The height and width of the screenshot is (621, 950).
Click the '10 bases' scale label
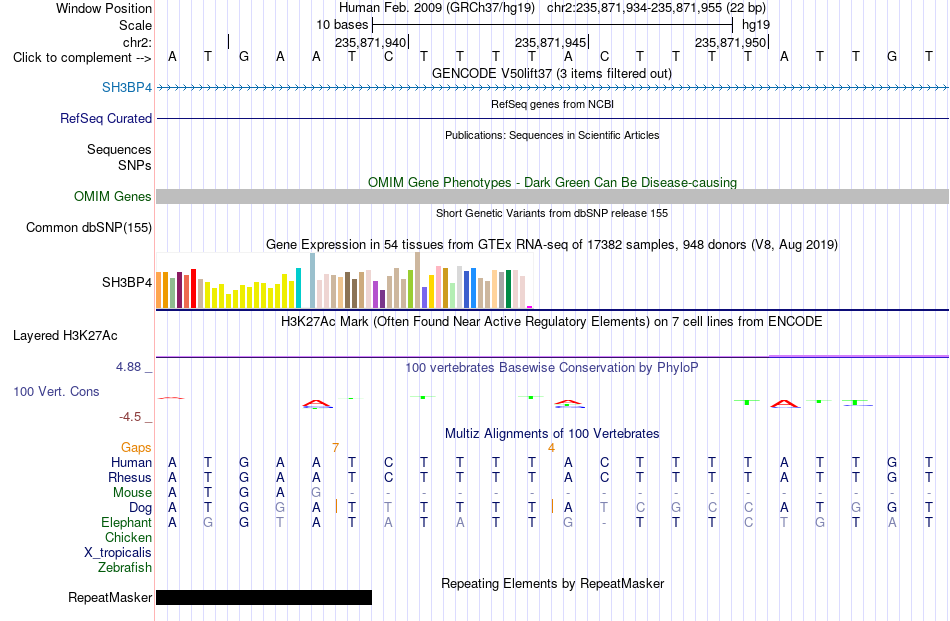pyautogui.click(x=342, y=25)
